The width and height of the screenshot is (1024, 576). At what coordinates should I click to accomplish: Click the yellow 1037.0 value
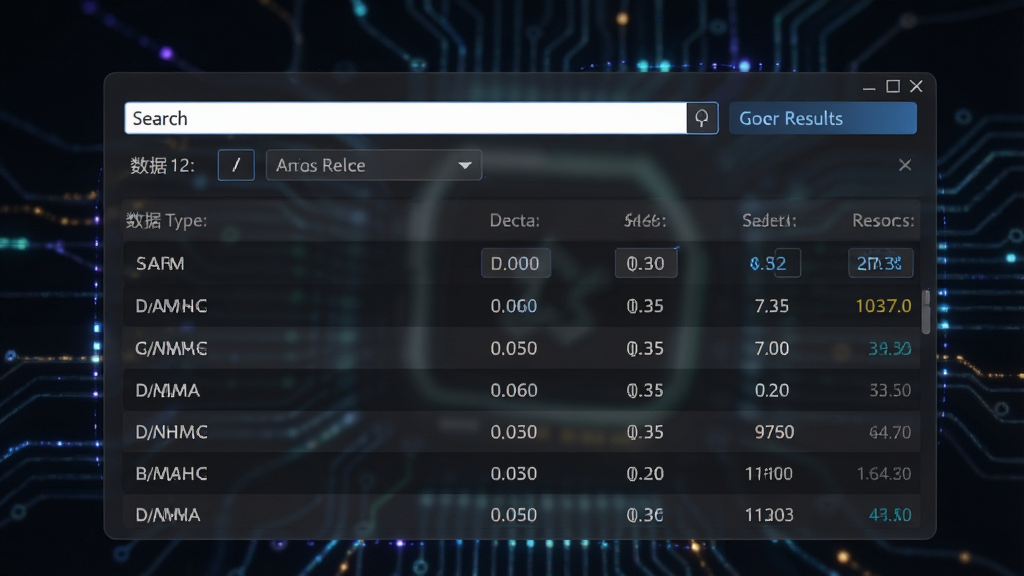(883, 306)
